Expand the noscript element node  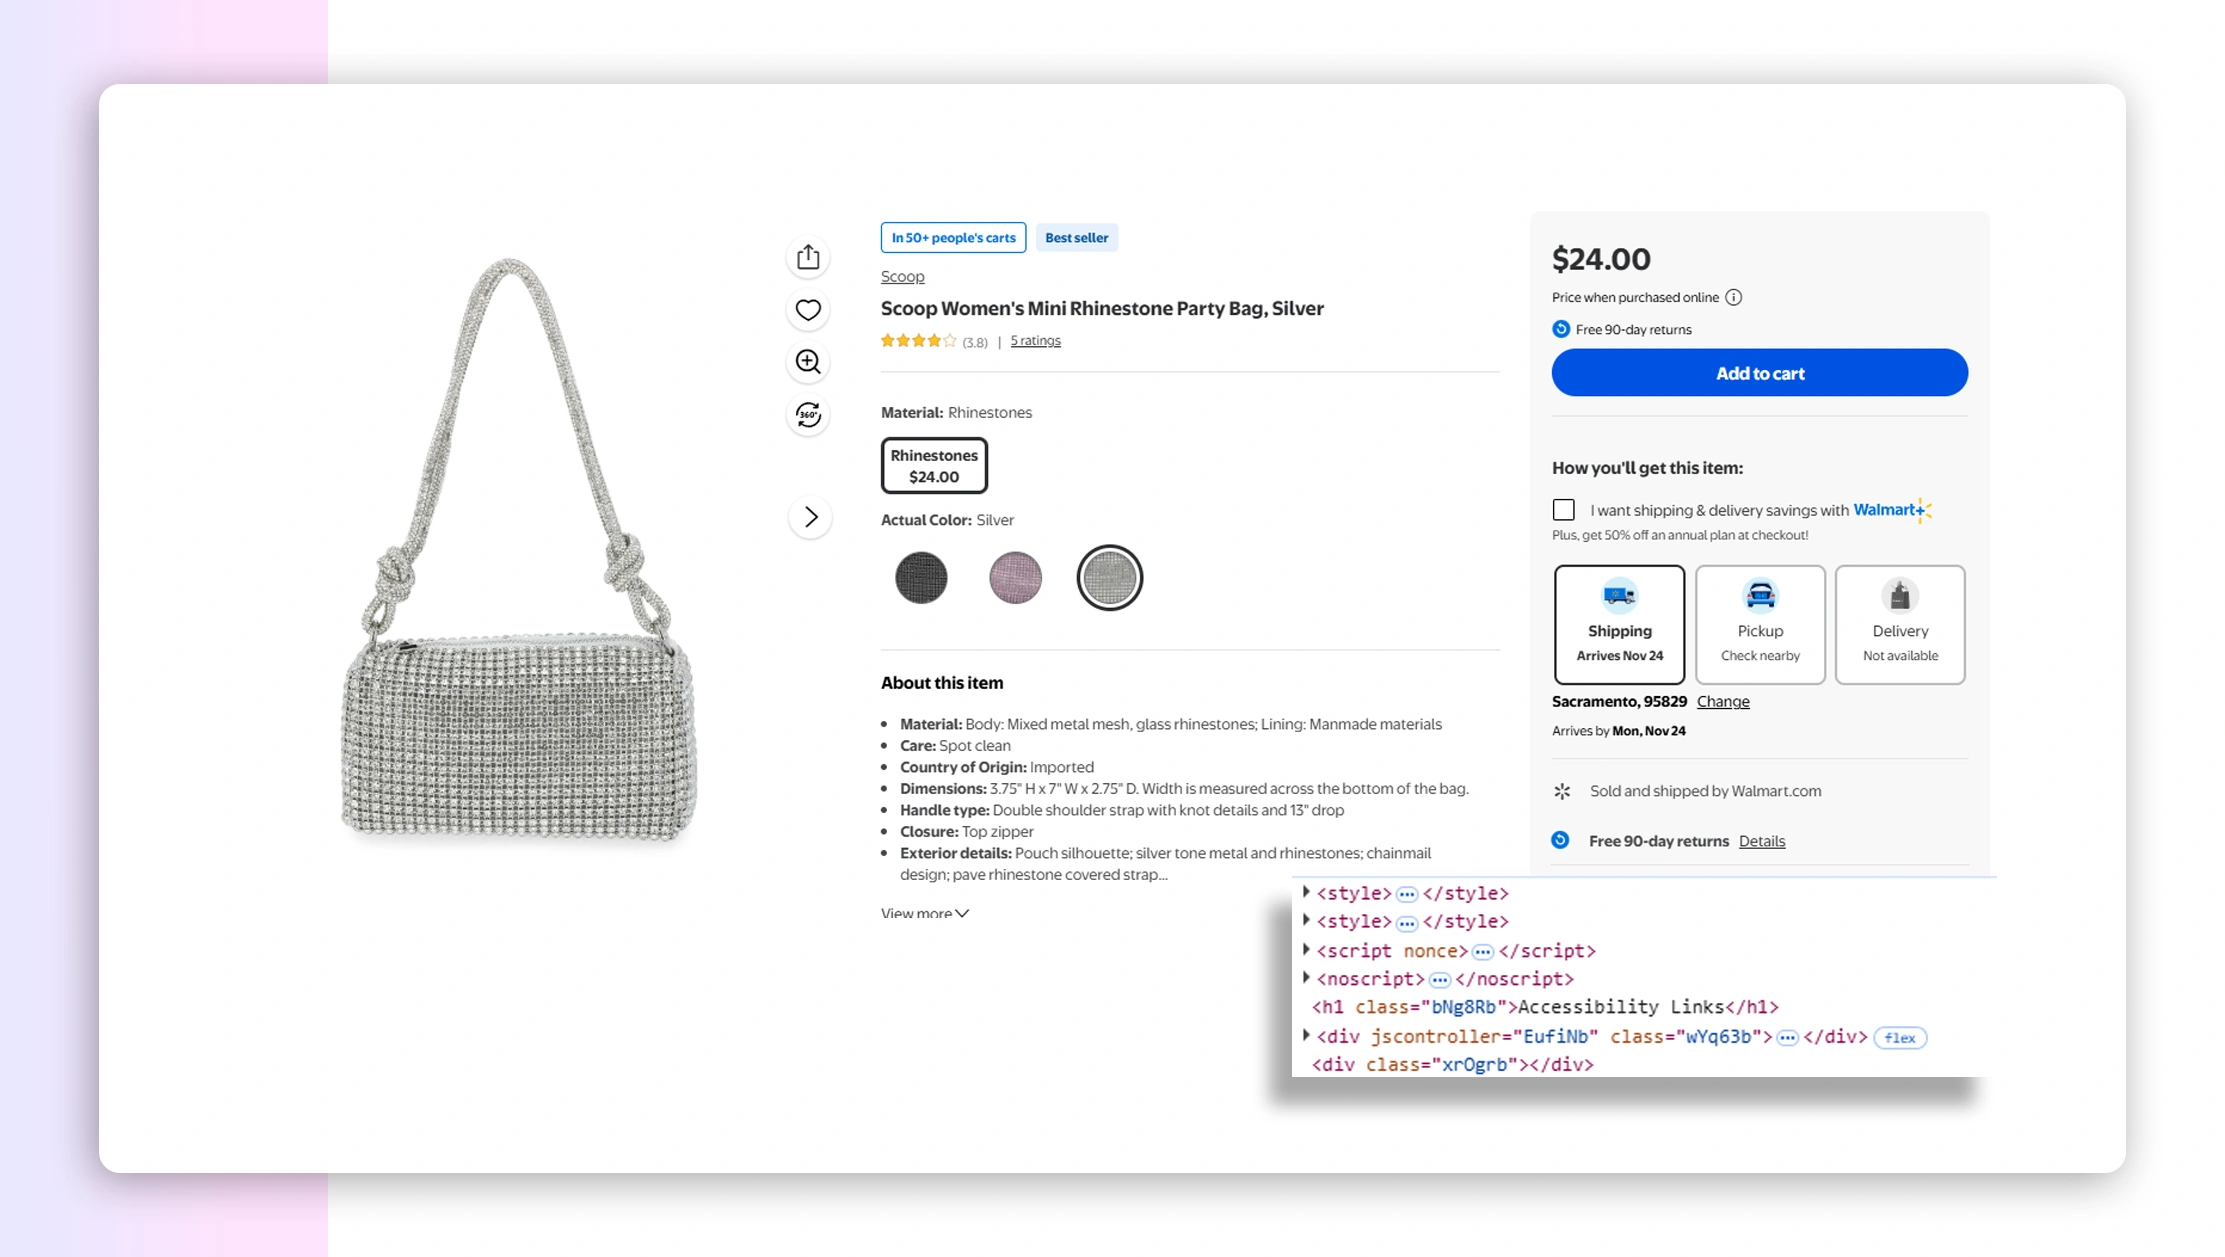(1306, 978)
